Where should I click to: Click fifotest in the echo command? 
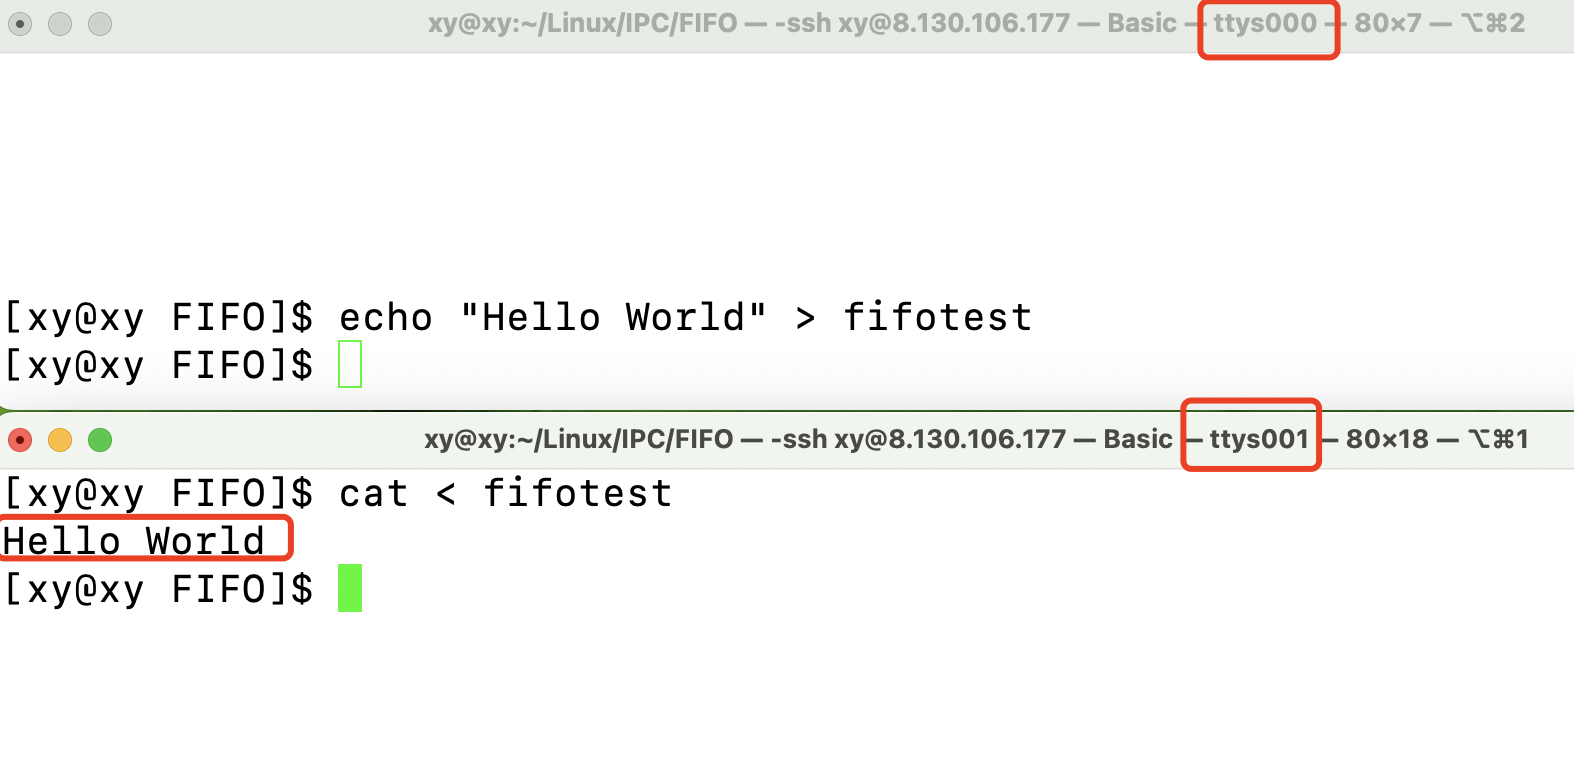(937, 318)
